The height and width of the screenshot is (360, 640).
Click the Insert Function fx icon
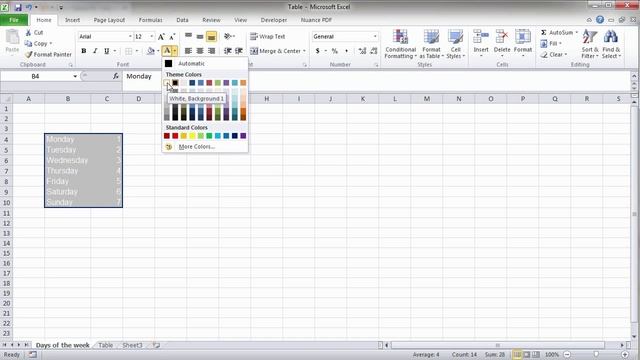click(116, 76)
